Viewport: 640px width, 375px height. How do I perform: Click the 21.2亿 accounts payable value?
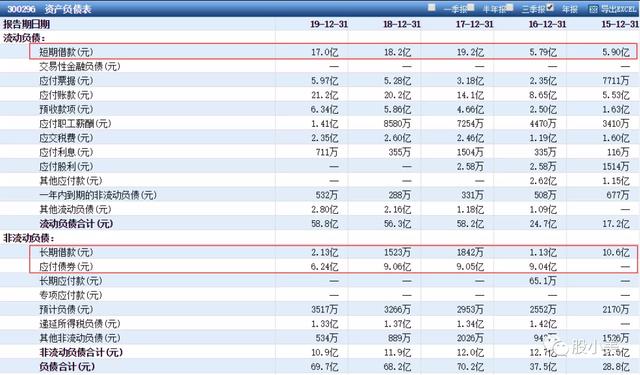pos(325,95)
